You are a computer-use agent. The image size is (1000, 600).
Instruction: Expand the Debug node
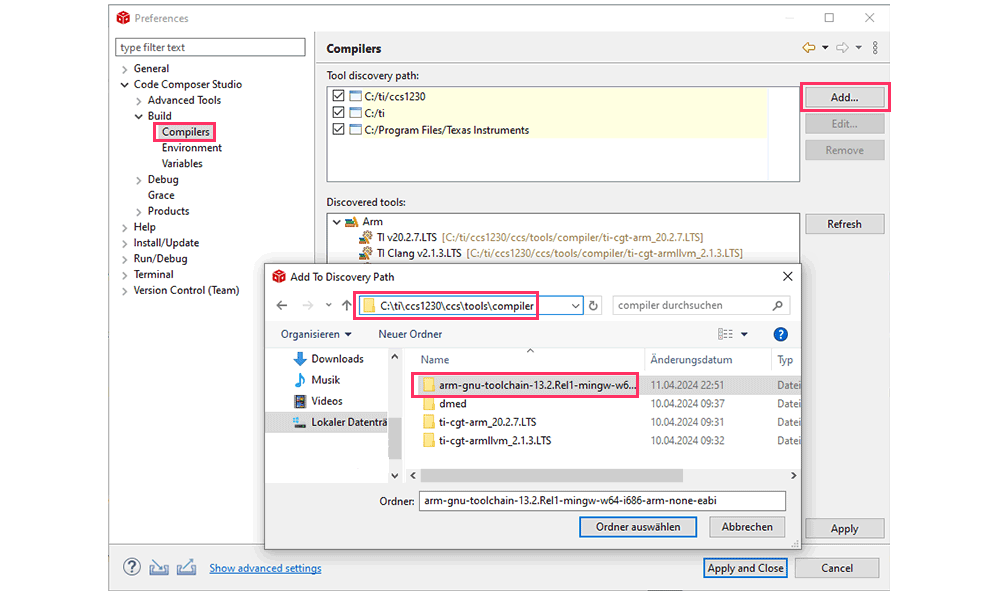(138, 180)
